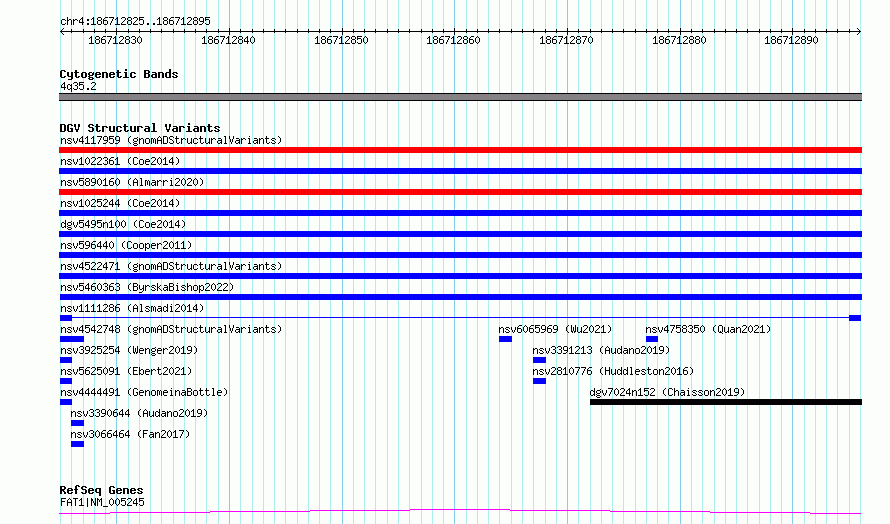Open nsv1022361 (Coe2014) label
The height and width of the screenshot is (524, 890).
point(120,161)
